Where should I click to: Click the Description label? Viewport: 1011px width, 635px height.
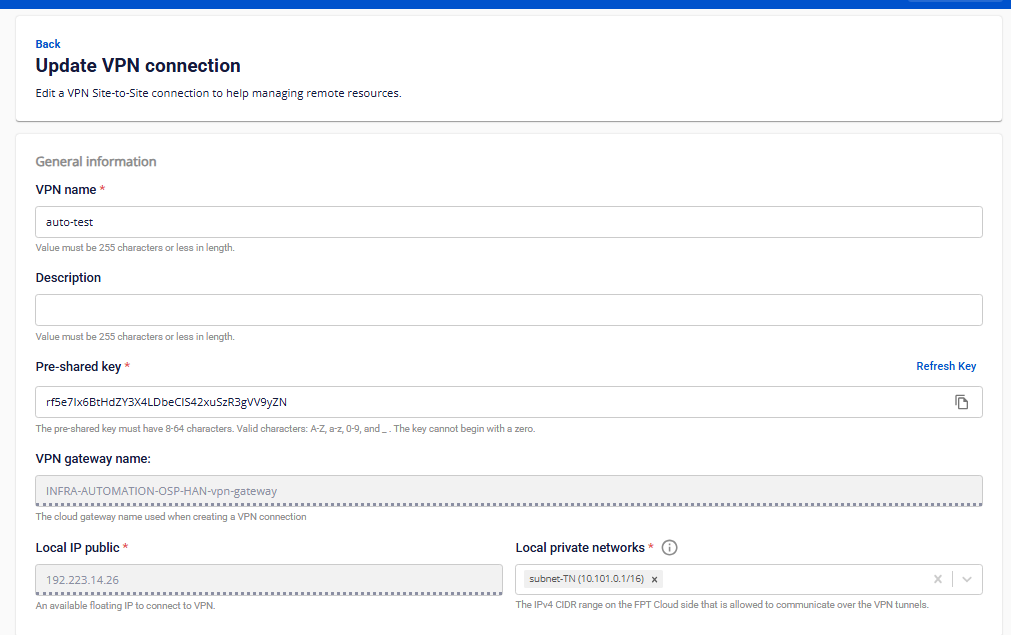68,278
